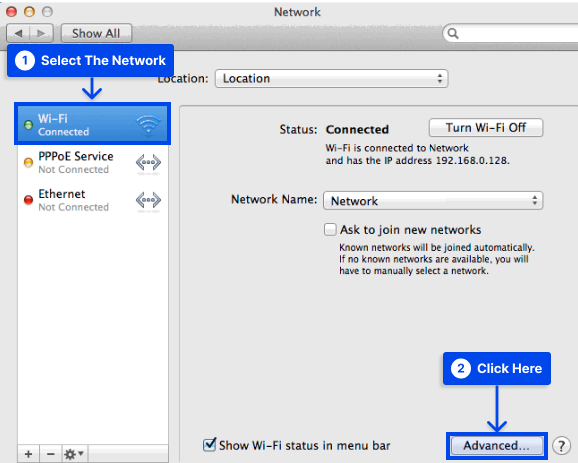Open the help question mark button

[561, 446]
